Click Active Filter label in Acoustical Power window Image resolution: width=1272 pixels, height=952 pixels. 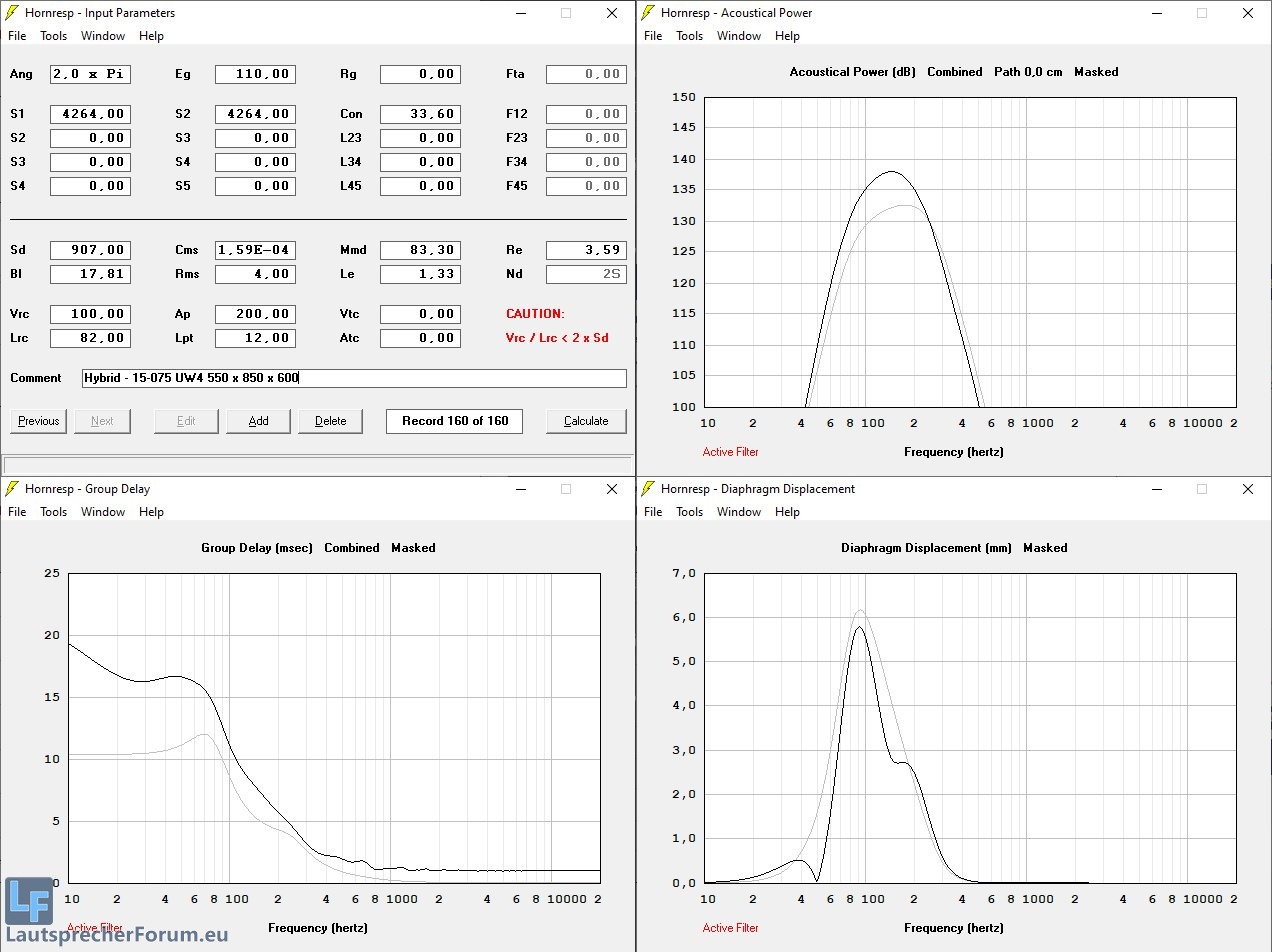pyautogui.click(x=730, y=452)
